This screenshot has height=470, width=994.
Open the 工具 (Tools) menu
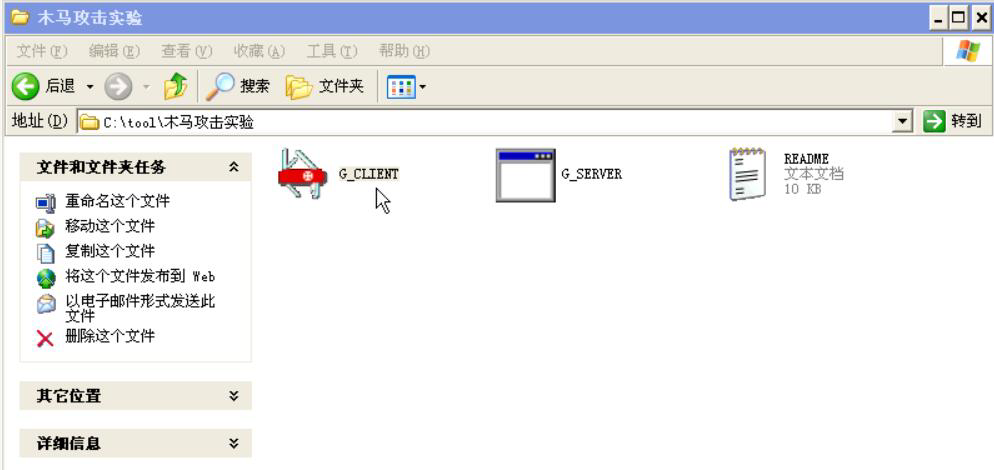(x=332, y=51)
